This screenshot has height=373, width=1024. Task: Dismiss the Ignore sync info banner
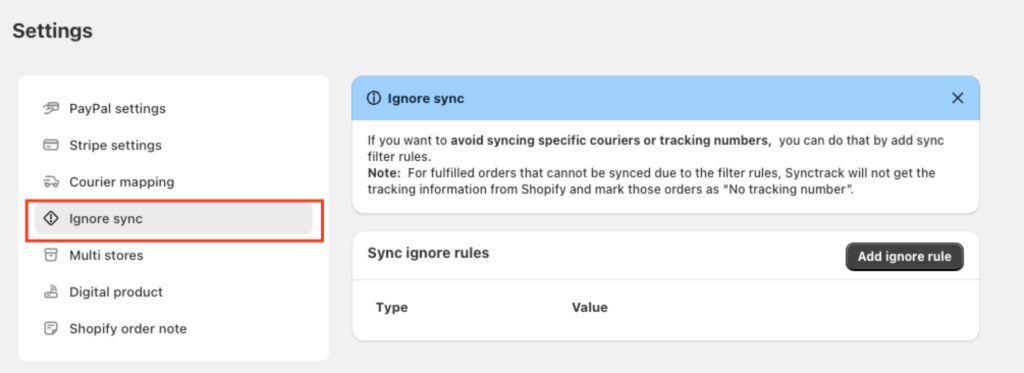tap(957, 98)
